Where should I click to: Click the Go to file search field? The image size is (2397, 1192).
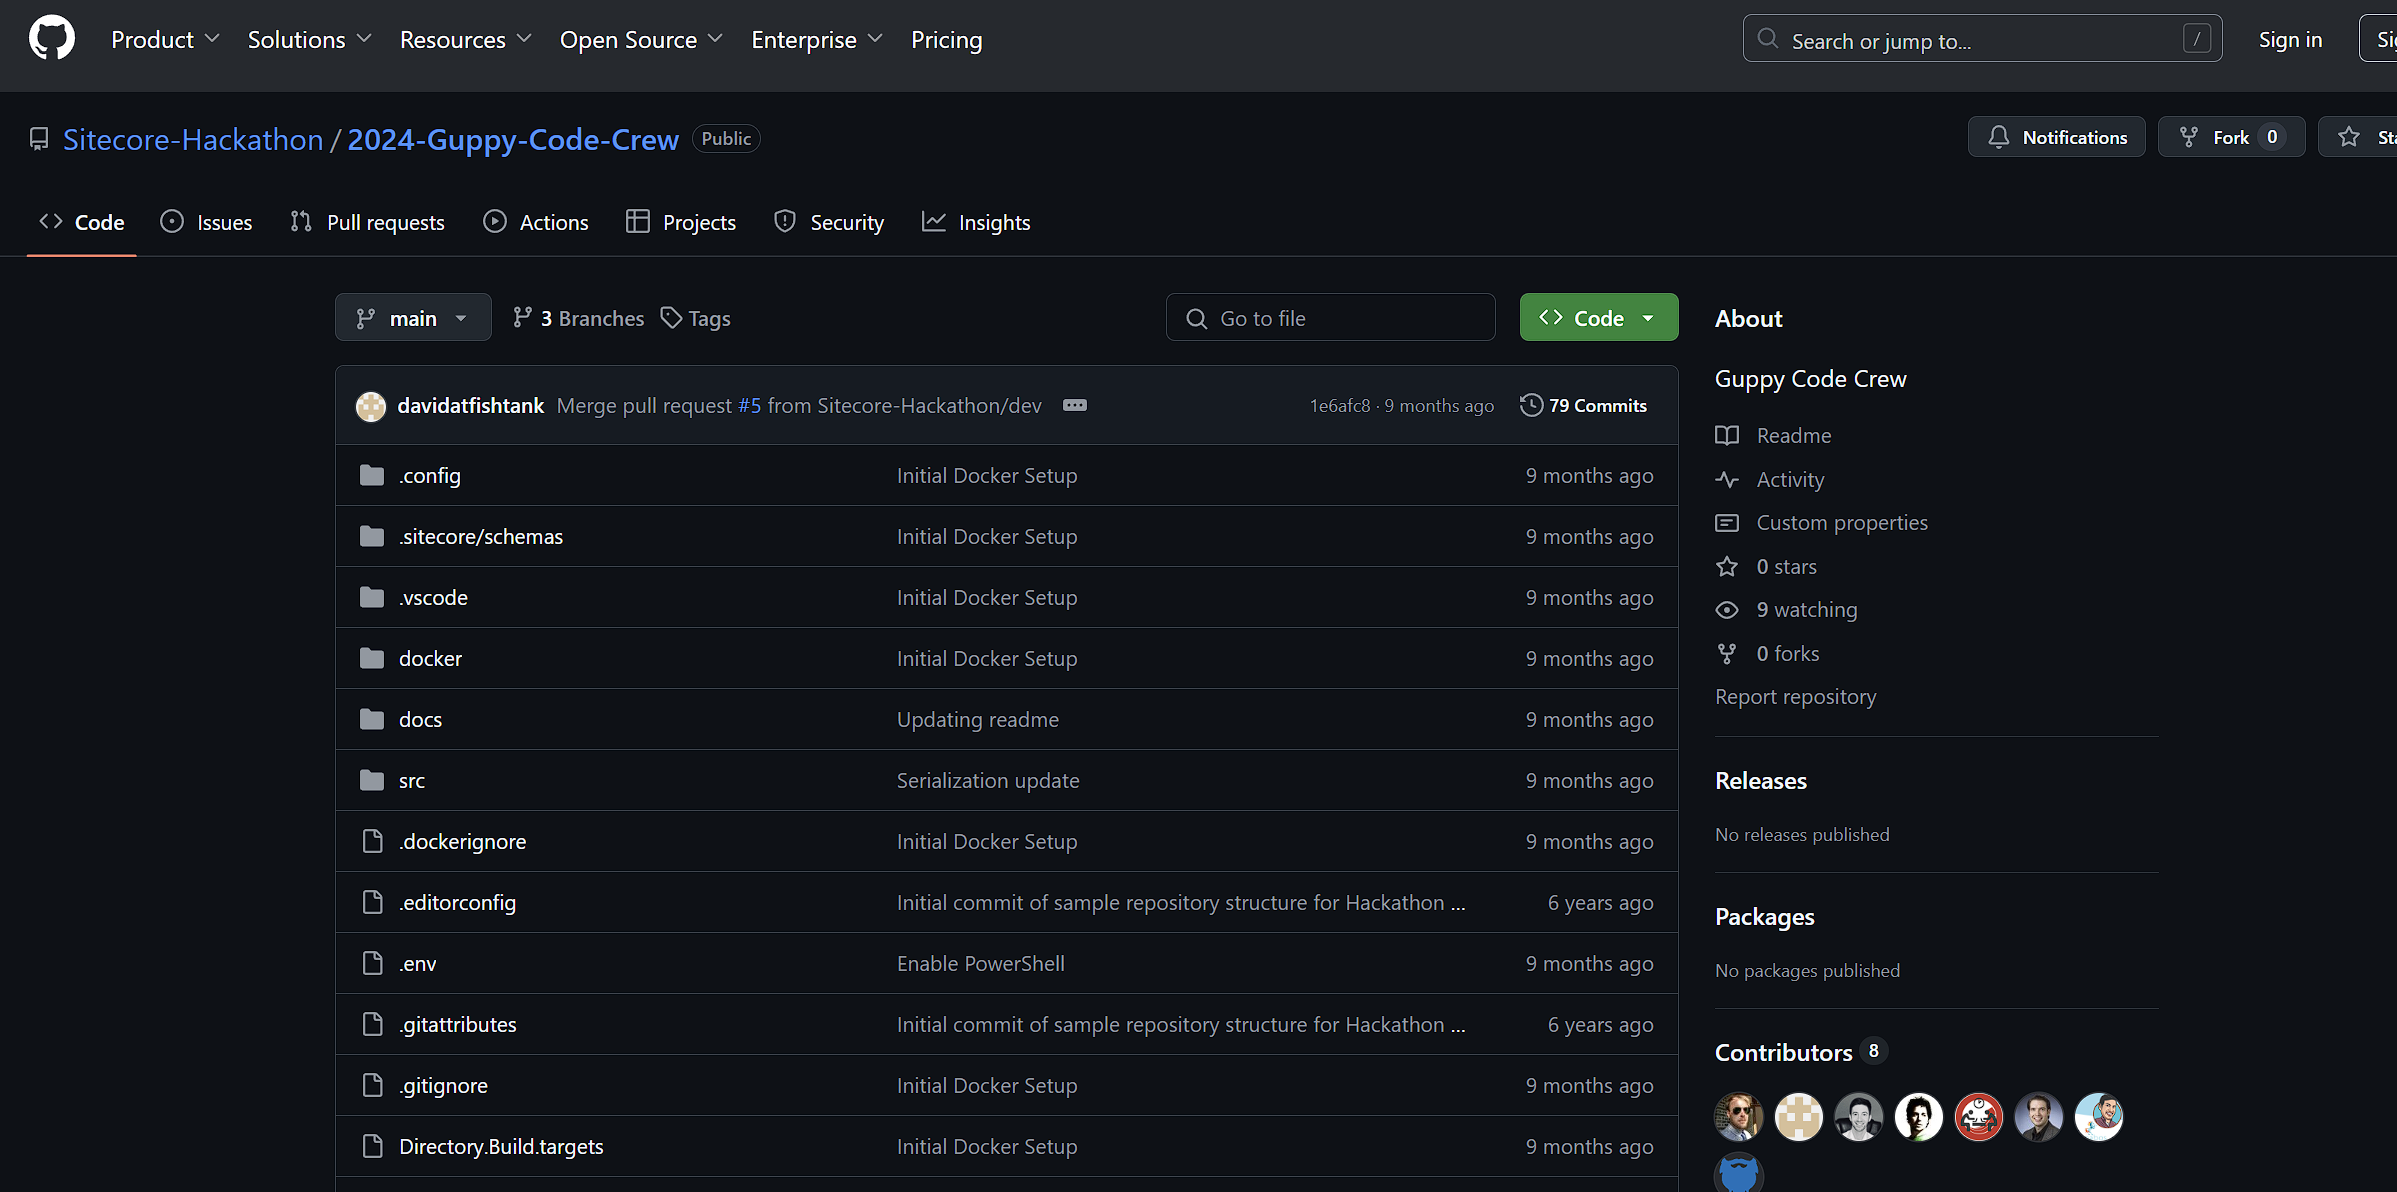(x=1330, y=318)
